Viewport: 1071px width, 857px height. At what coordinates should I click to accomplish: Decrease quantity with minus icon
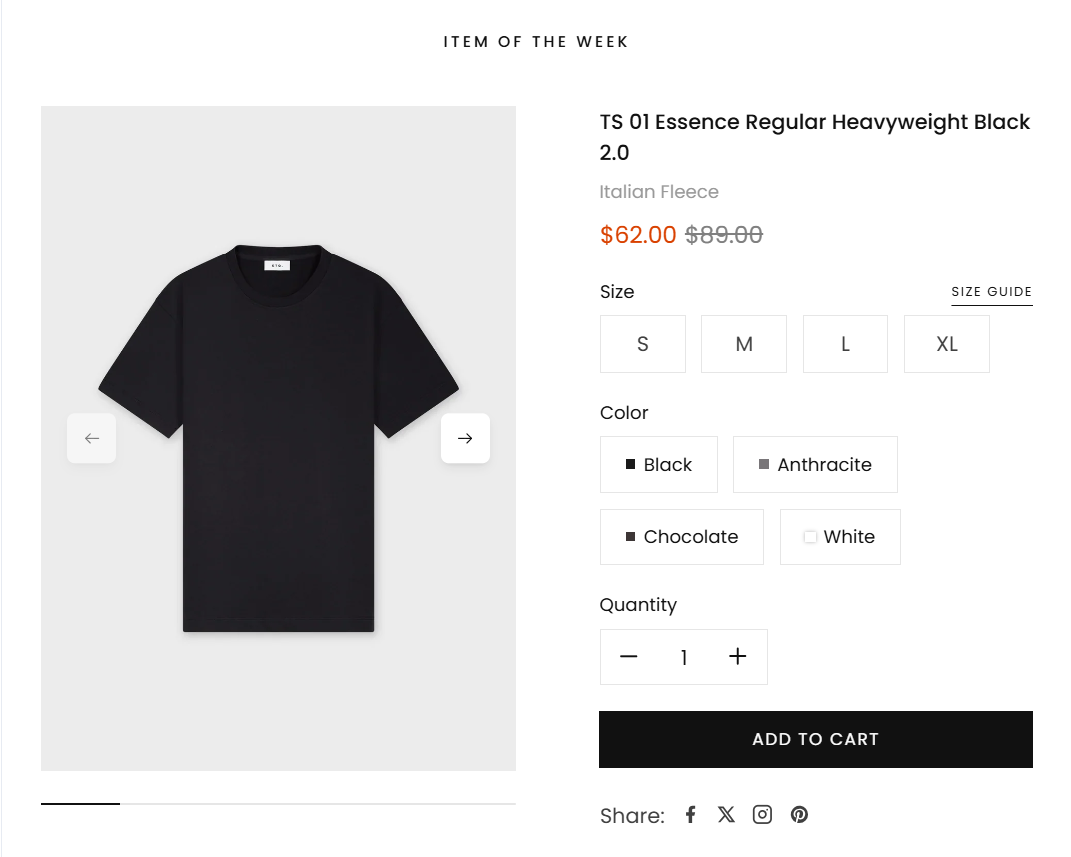tap(628, 657)
